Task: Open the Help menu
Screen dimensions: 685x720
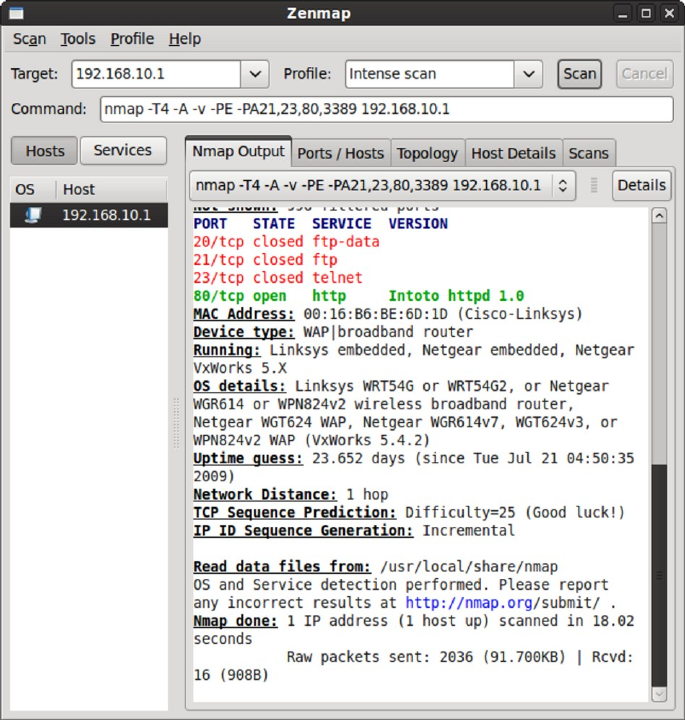Action: point(185,39)
